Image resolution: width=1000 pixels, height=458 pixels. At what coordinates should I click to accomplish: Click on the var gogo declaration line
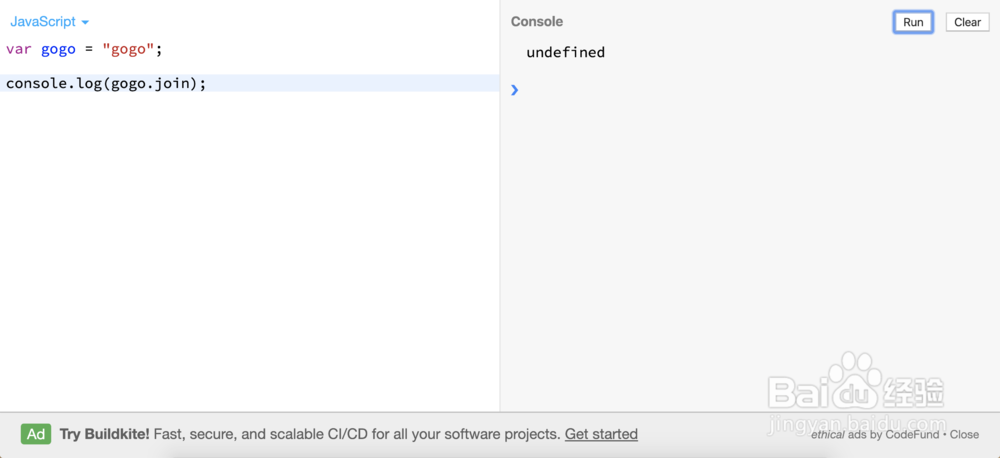[x=249, y=50]
